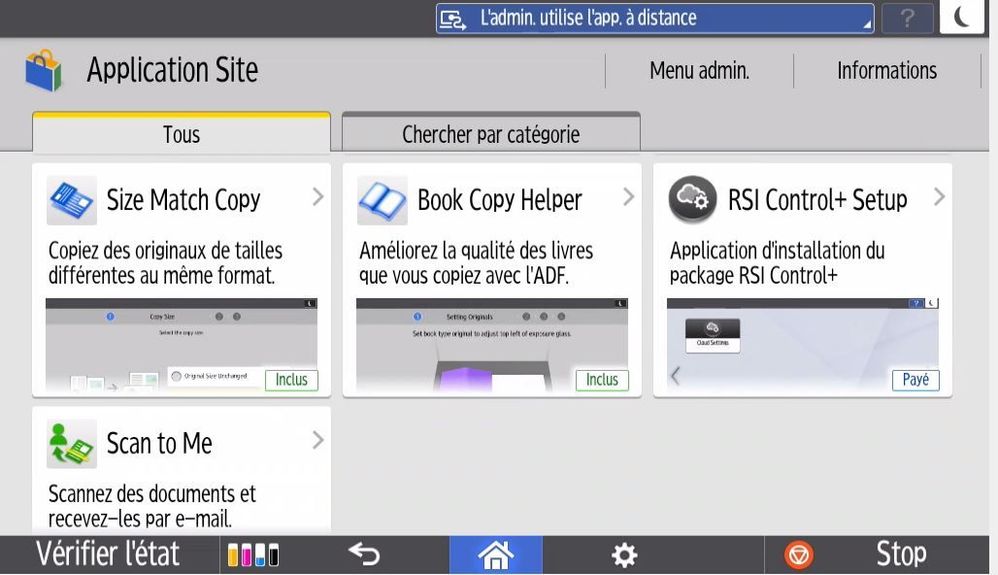
Task: Click the Application Site heading text
Action: coord(172,70)
